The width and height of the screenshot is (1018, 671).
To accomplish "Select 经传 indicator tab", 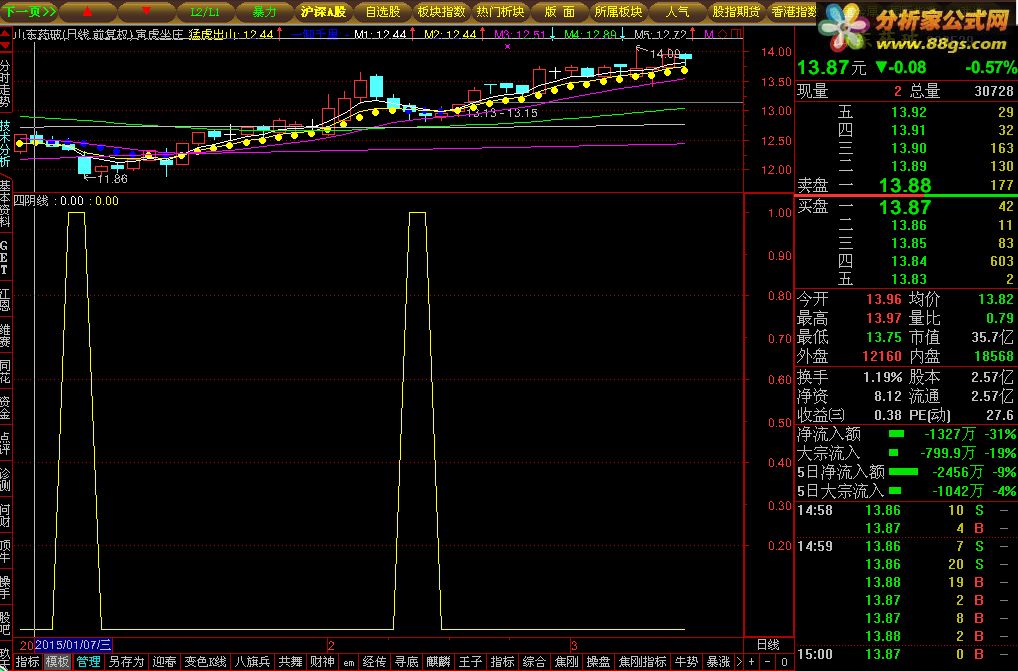I will click(x=374, y=662).
